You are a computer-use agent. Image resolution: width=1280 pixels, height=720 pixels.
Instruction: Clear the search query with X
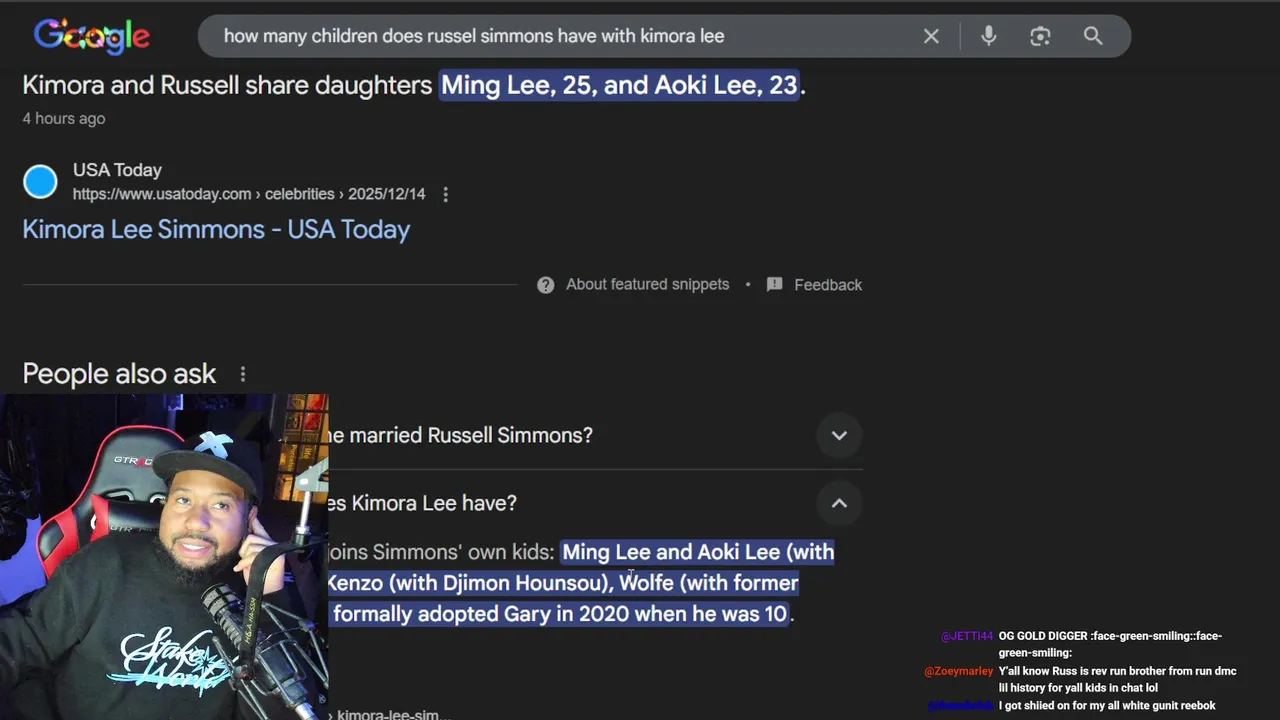click(x=931, y=36)
